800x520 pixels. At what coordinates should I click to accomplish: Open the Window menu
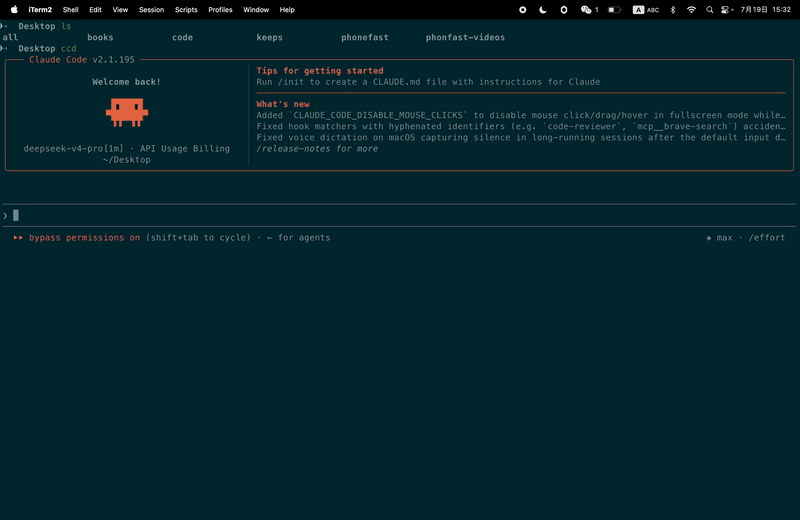pyautogui.click(x=256, y=10)
